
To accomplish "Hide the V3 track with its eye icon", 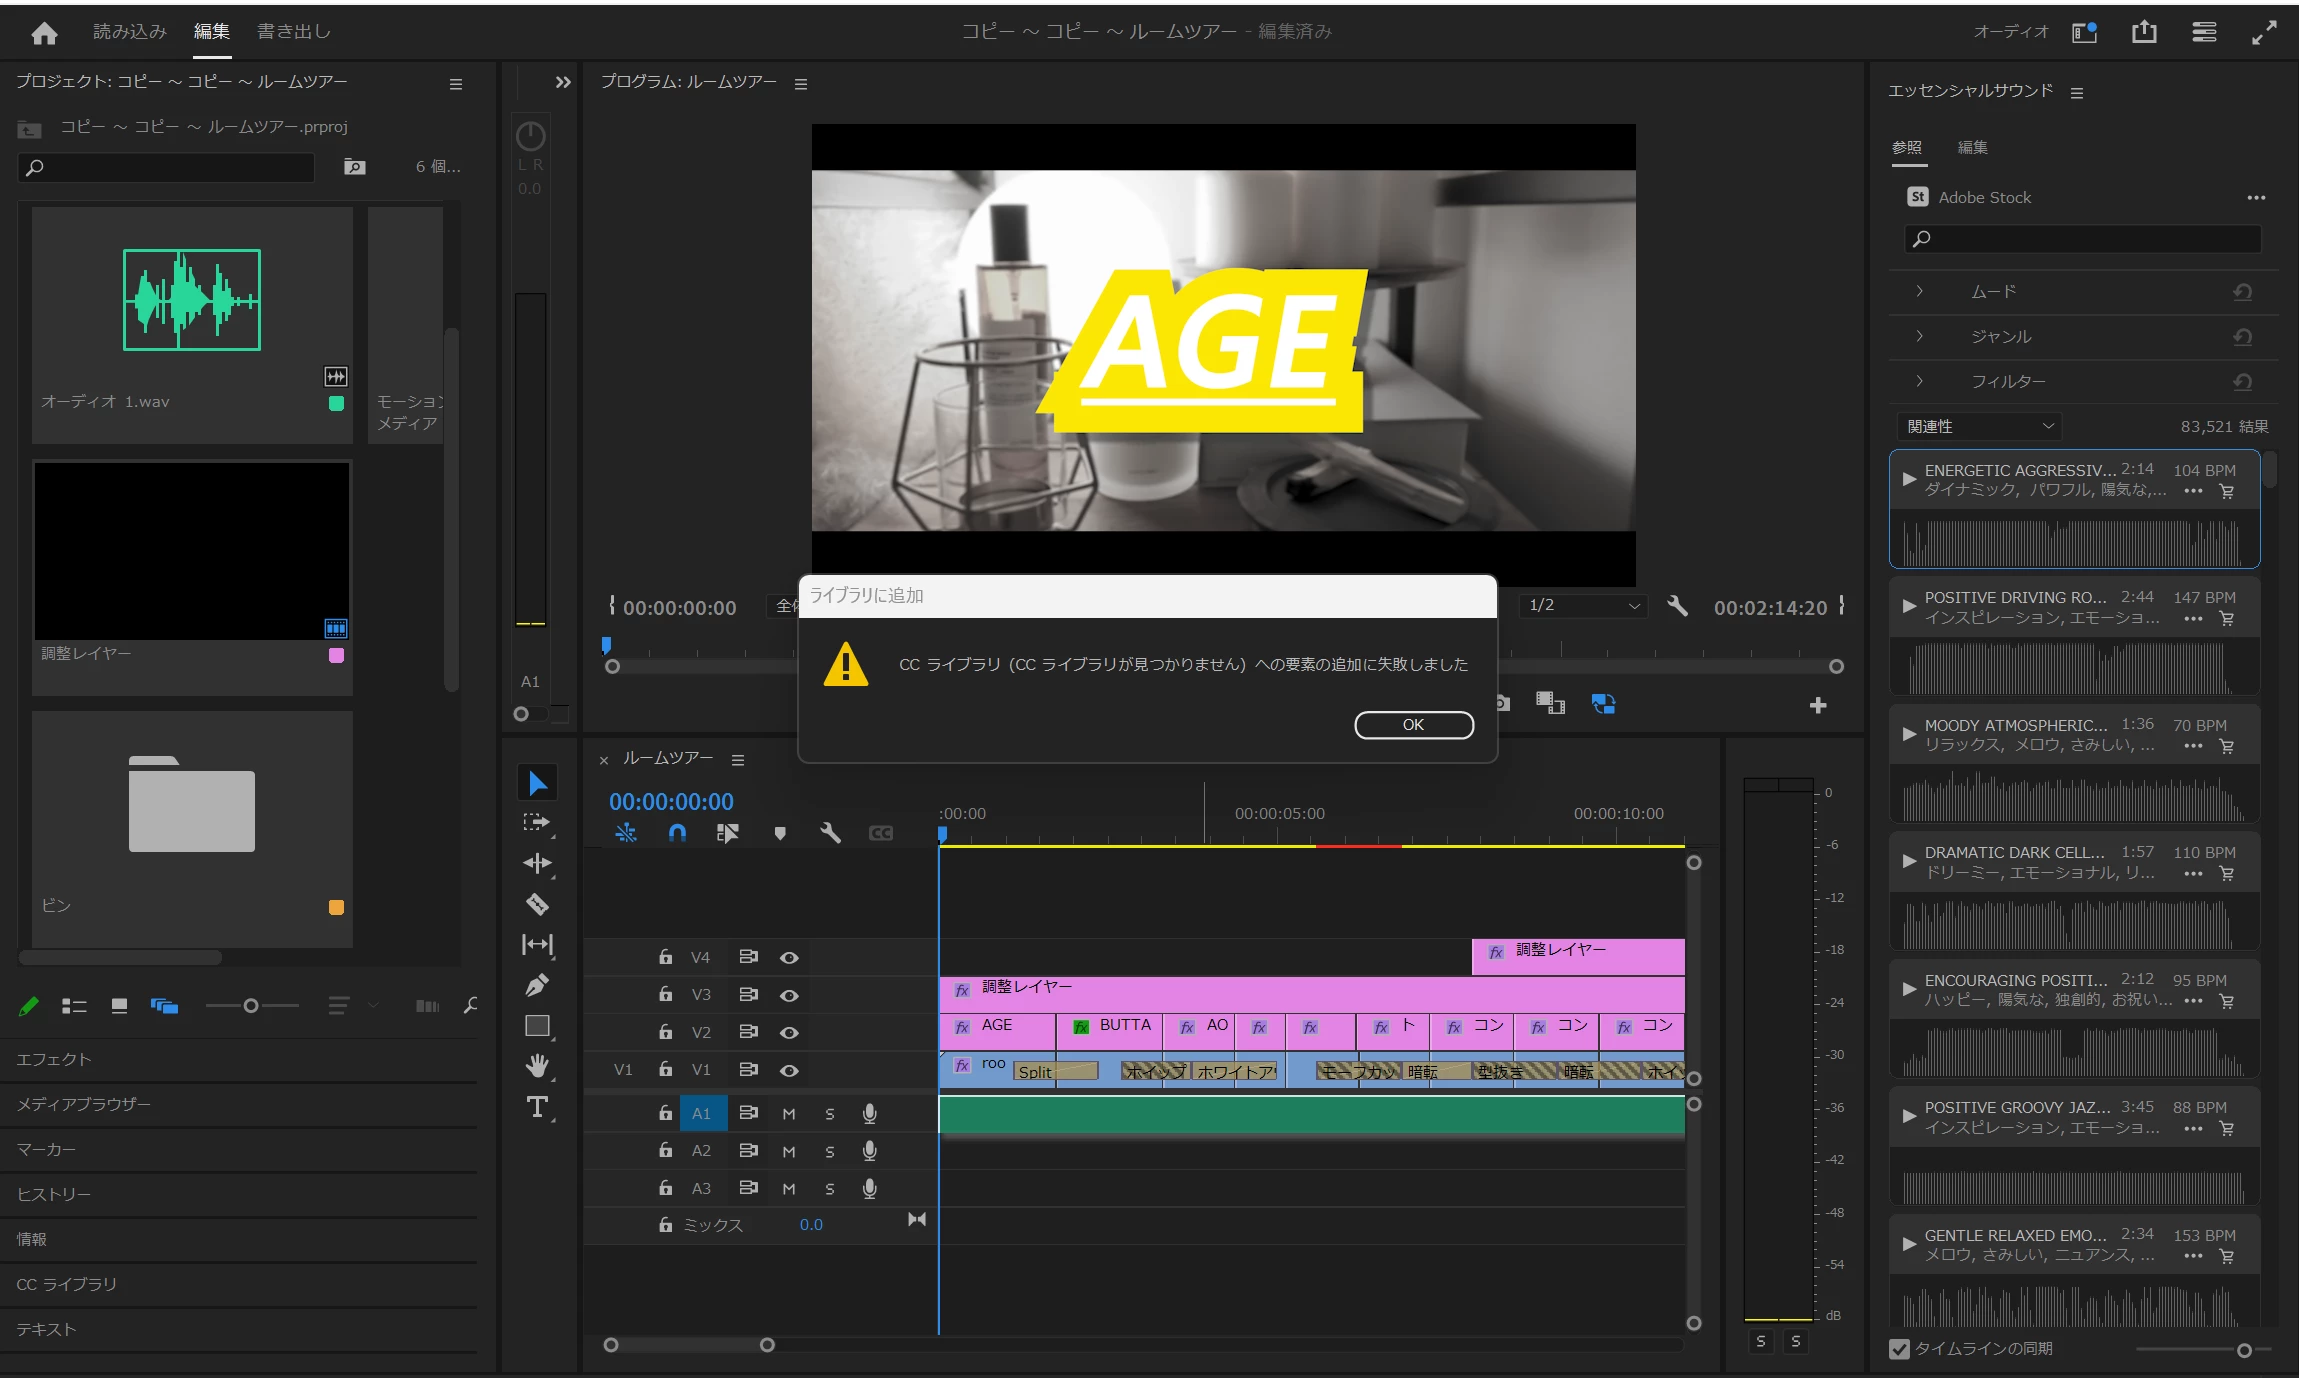I will tap(789, 996).
